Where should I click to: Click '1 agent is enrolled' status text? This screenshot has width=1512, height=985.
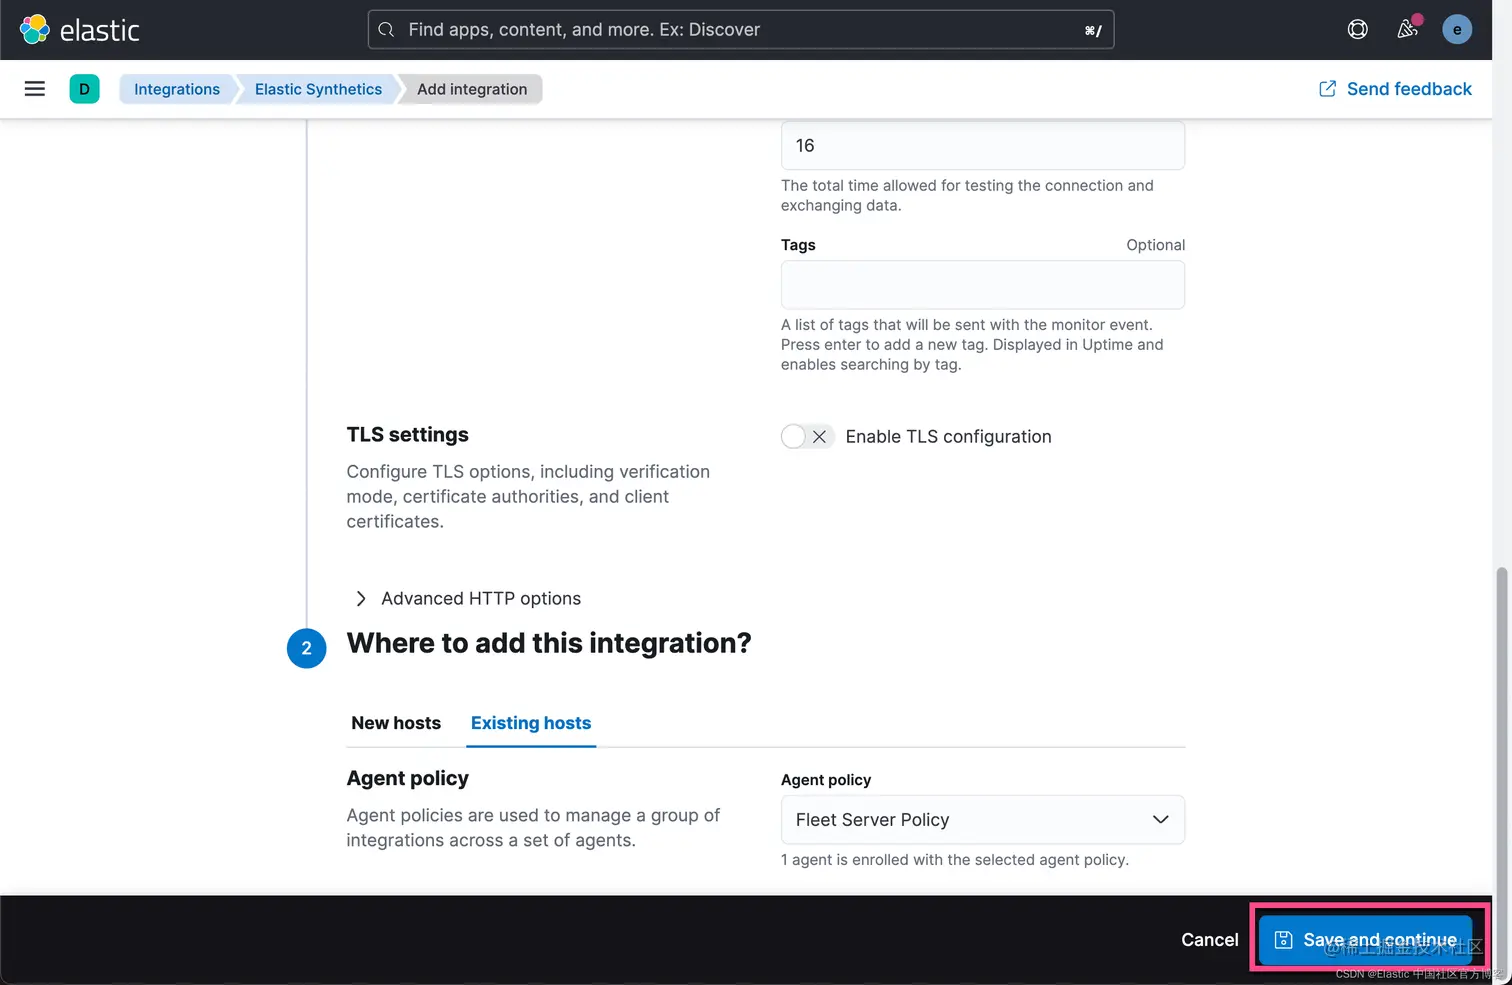click(x=955, y=860)
